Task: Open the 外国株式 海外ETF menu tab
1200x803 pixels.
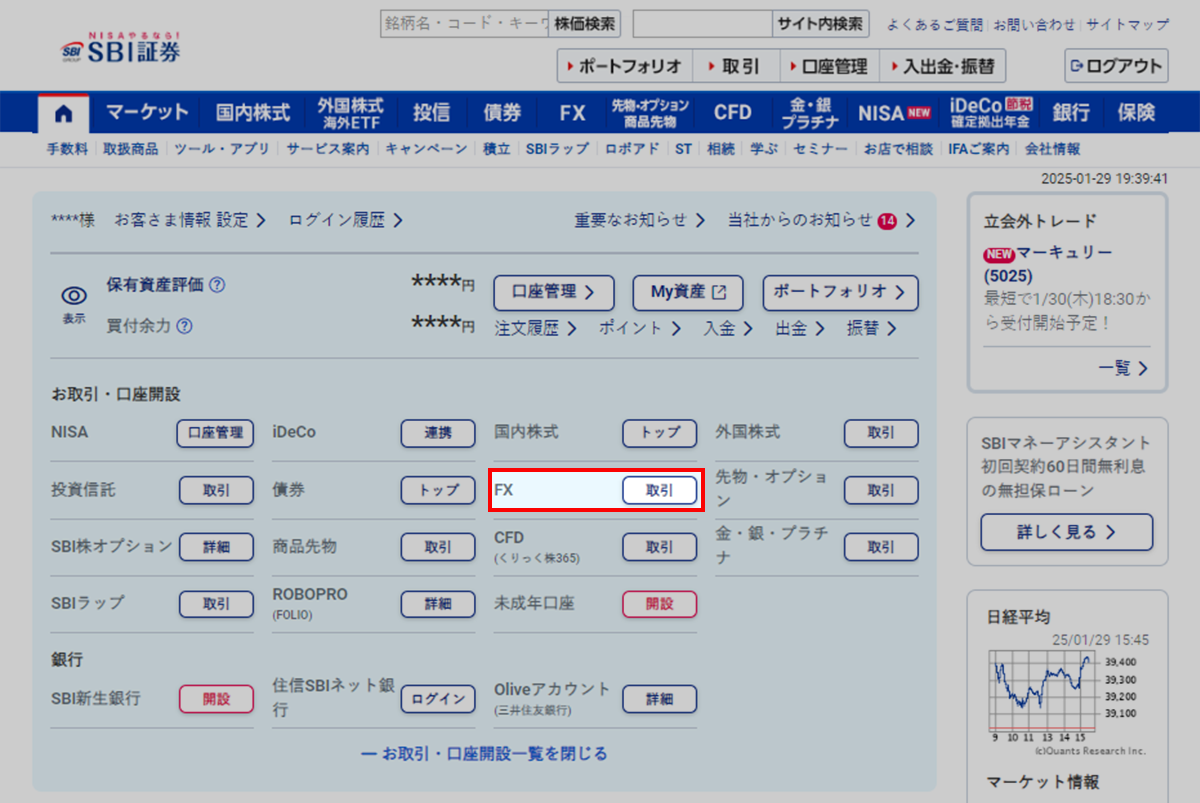Action: (350, 113)
